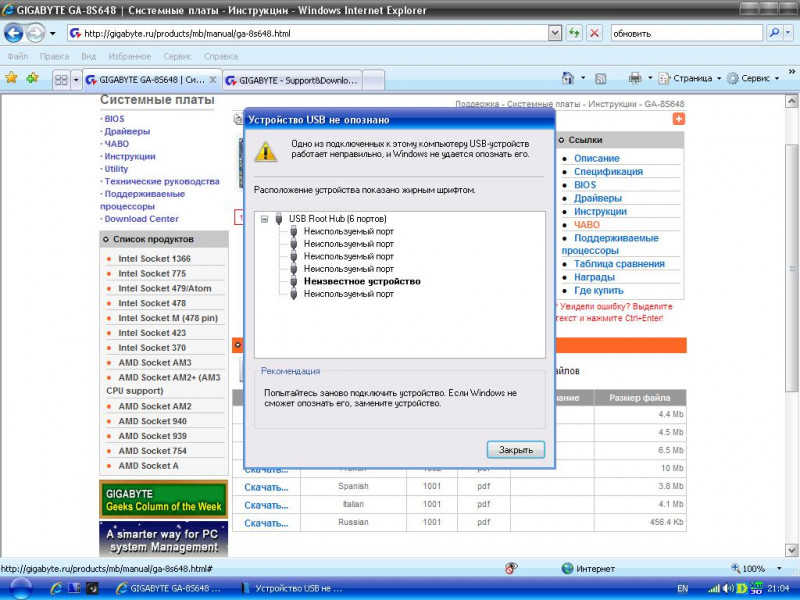800x600 pixels.
Task: Click the Интернет security zone indicator
Action: click(588, 568)
